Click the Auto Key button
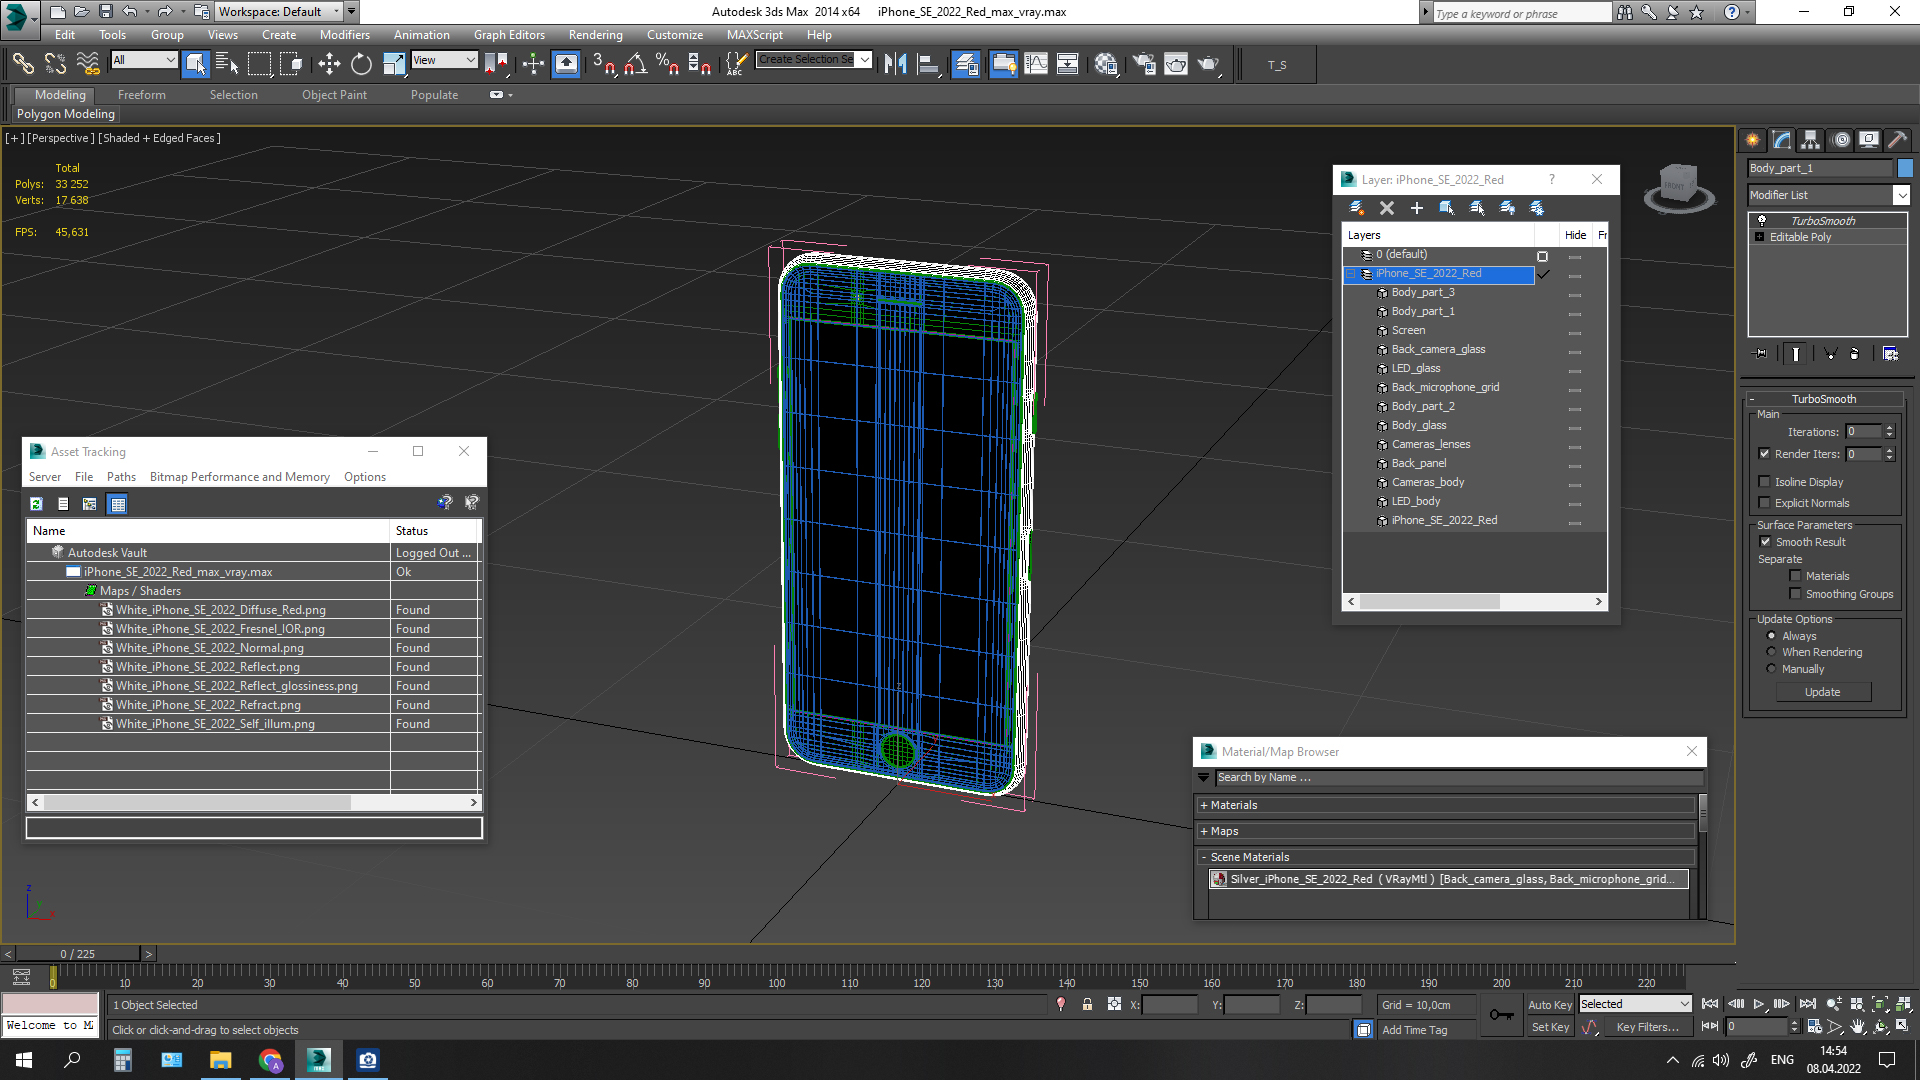This screenshot has height=1080, width=1920. (x=1550, y=1005)
